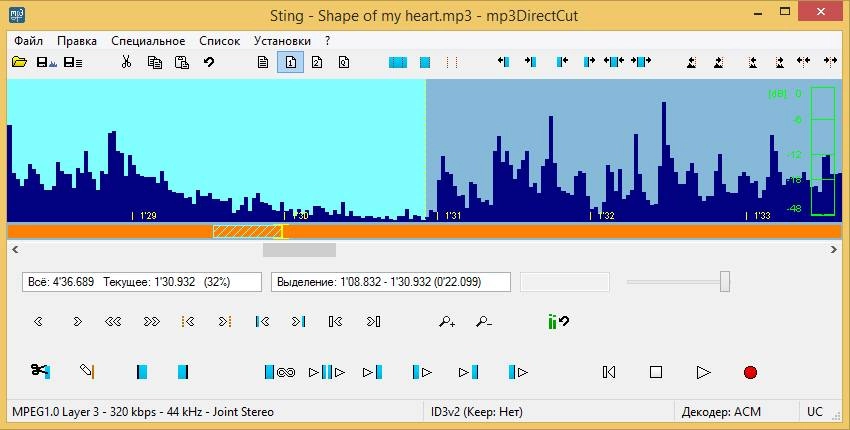The height and width of the screenshot is (430, 850).
Task: Open the Файл menu
Action: [x=28, y=41]
